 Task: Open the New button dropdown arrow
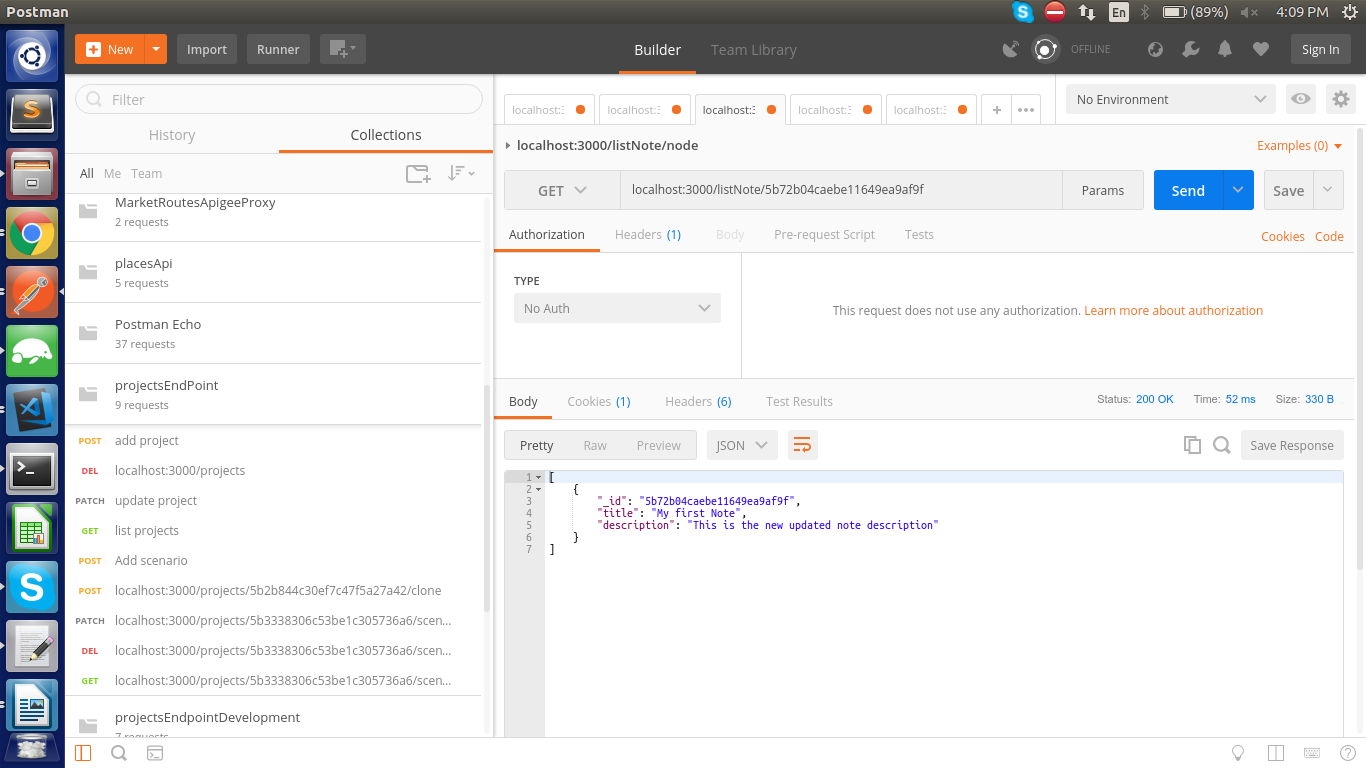[156, 49]
